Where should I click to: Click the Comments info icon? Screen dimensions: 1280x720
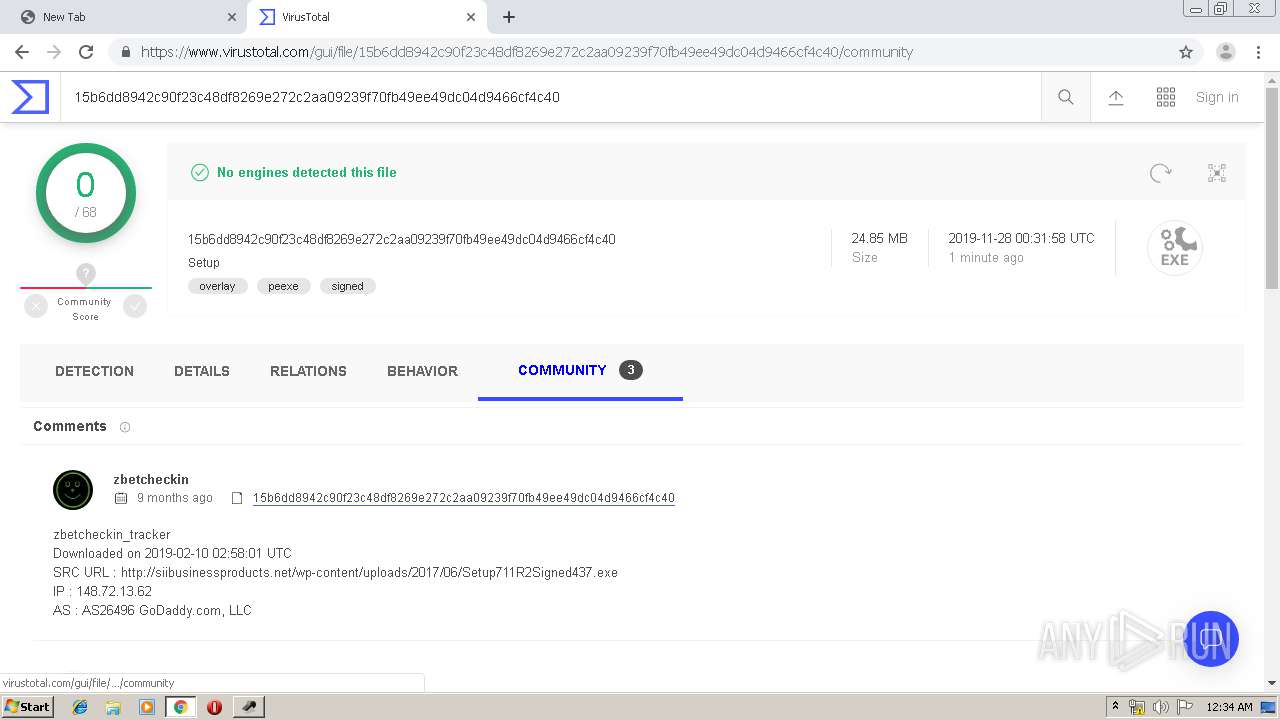(125, 427)
